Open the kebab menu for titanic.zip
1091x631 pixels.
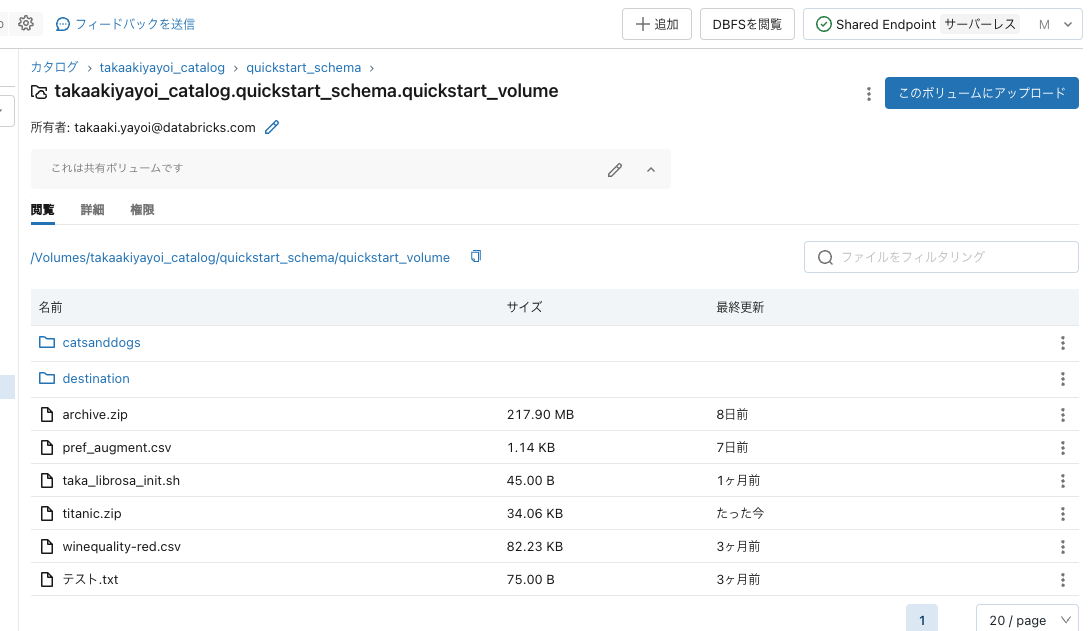[1063, 513]
